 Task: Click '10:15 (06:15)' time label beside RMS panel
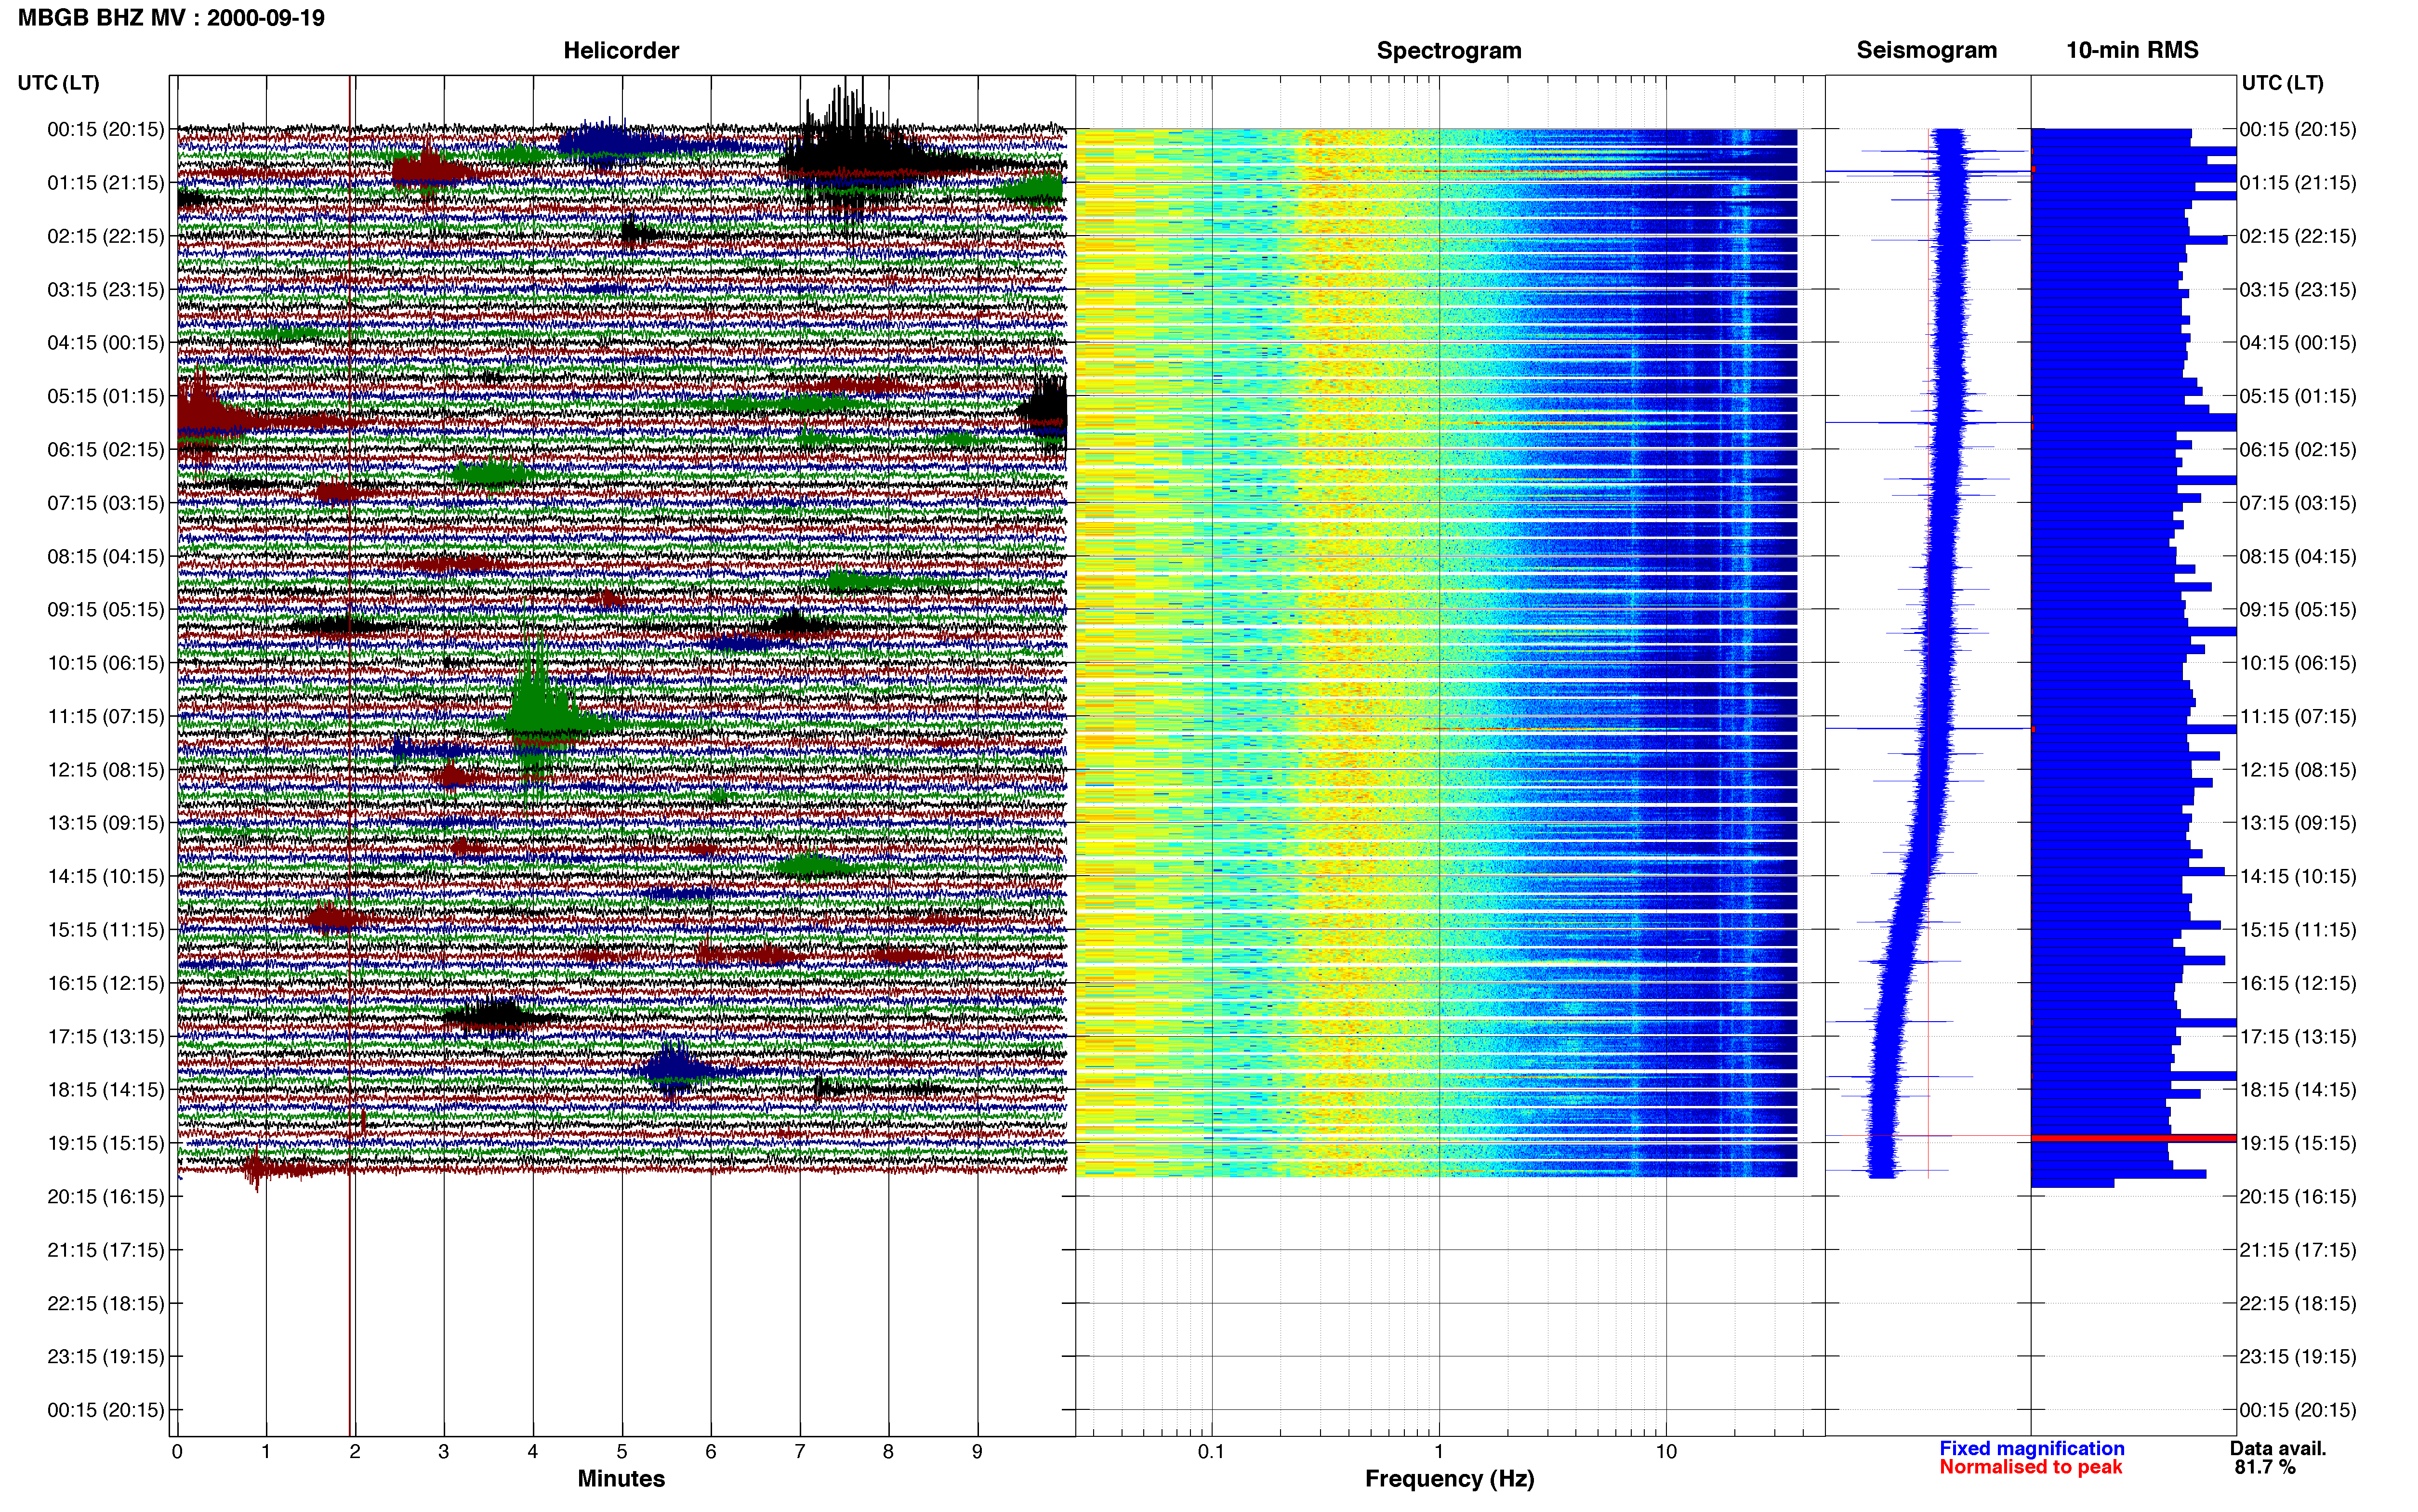(2298, 663)
